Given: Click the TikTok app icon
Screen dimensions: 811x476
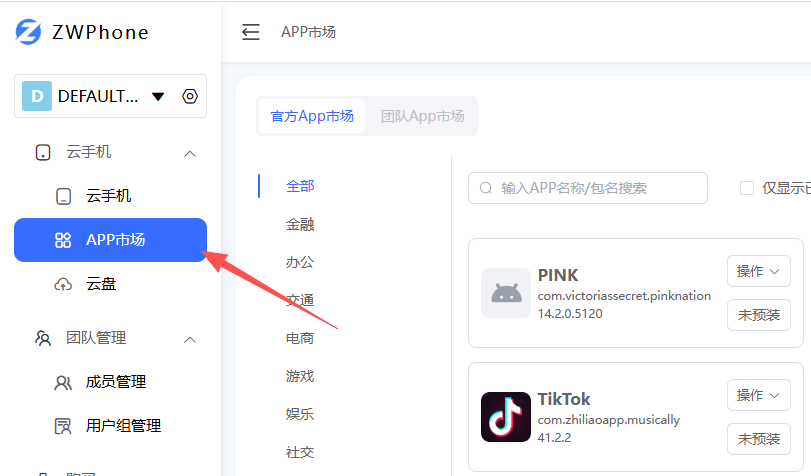Looking at the screenshot, I should (506, 417).
